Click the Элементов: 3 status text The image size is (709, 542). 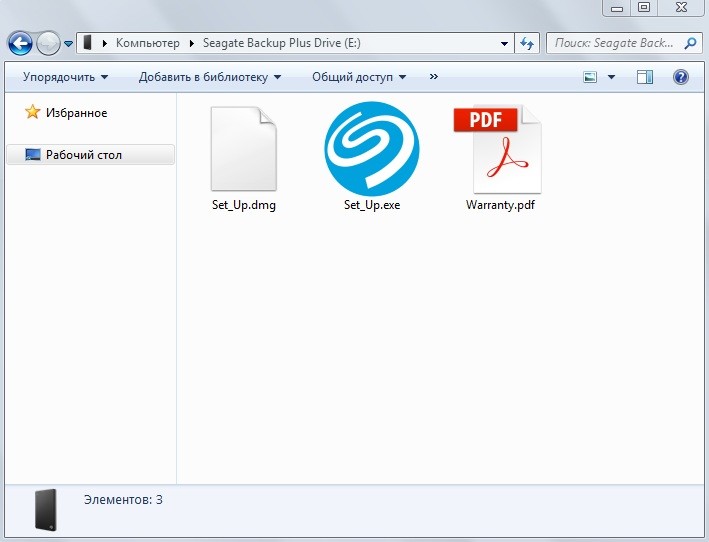(x=123, y=500)
